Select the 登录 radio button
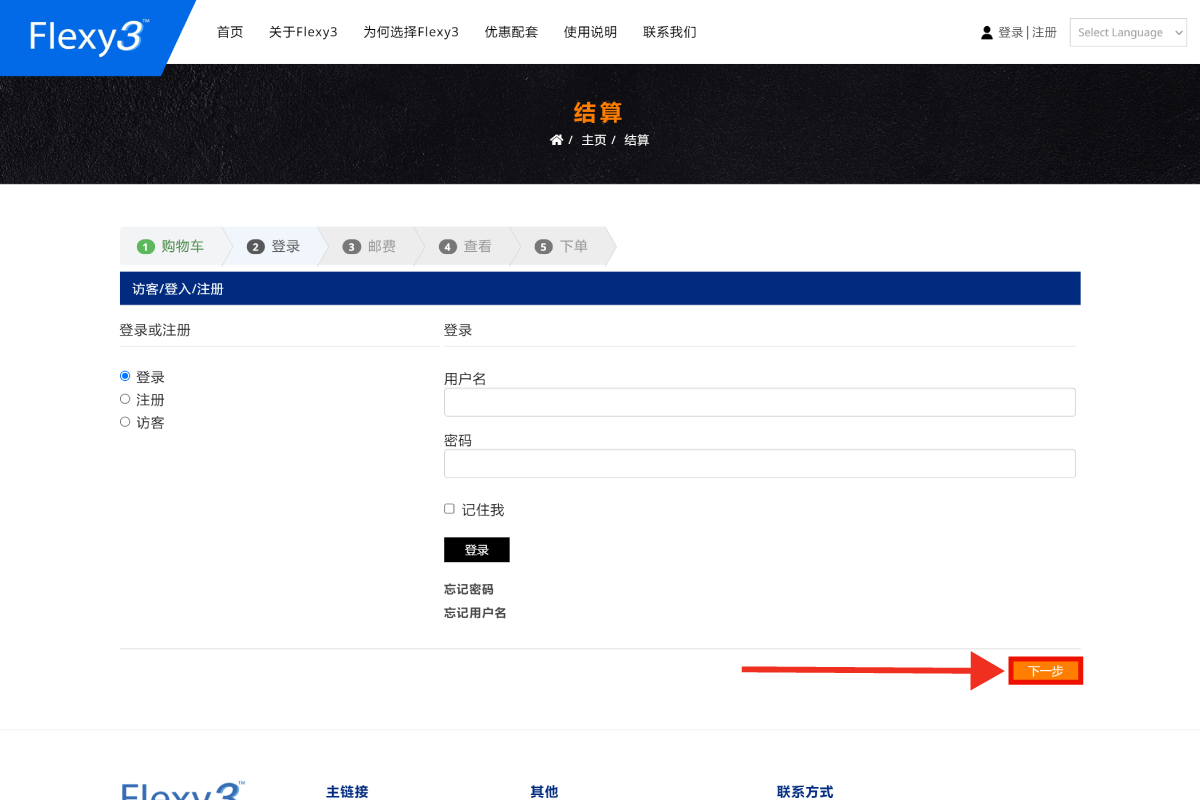This screenshot has height=800, width=1200. click(x=125, y=376)
